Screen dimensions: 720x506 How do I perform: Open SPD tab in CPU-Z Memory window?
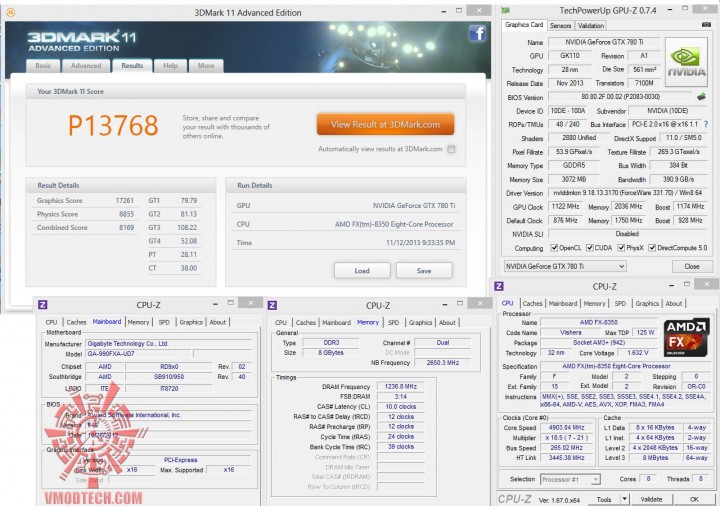point(394,323)
